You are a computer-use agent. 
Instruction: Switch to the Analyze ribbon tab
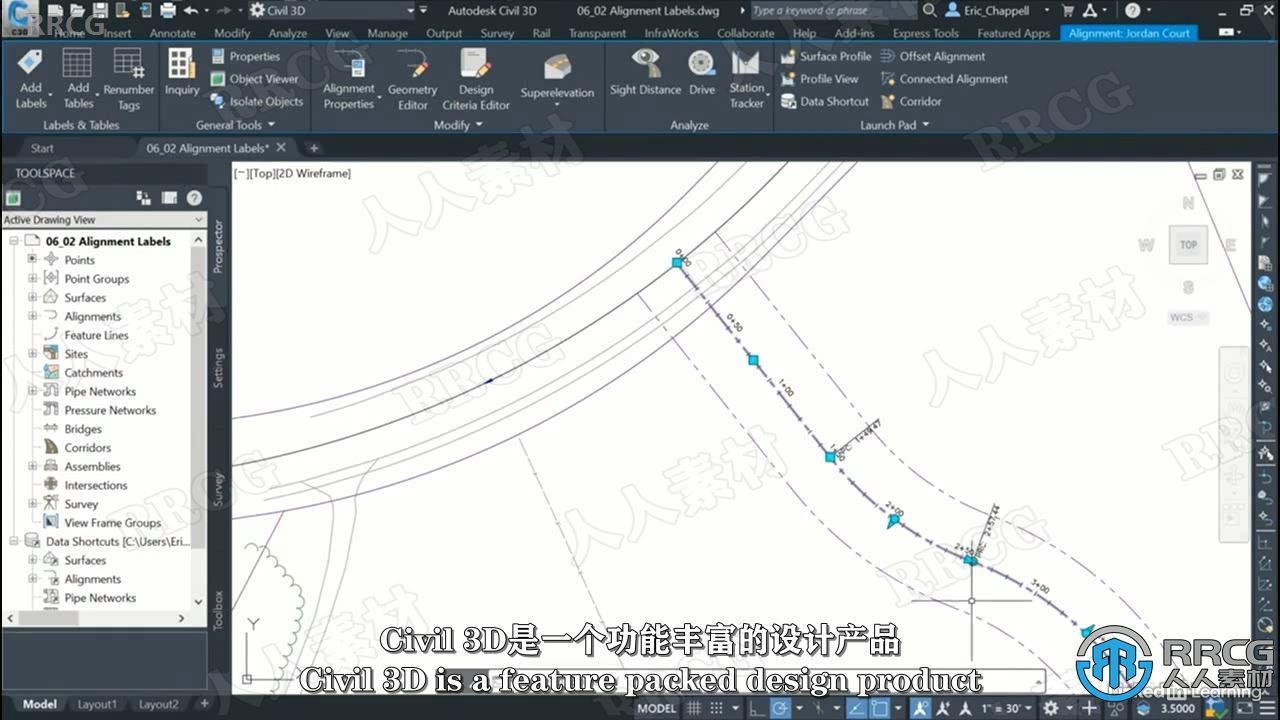pos(287,33)
